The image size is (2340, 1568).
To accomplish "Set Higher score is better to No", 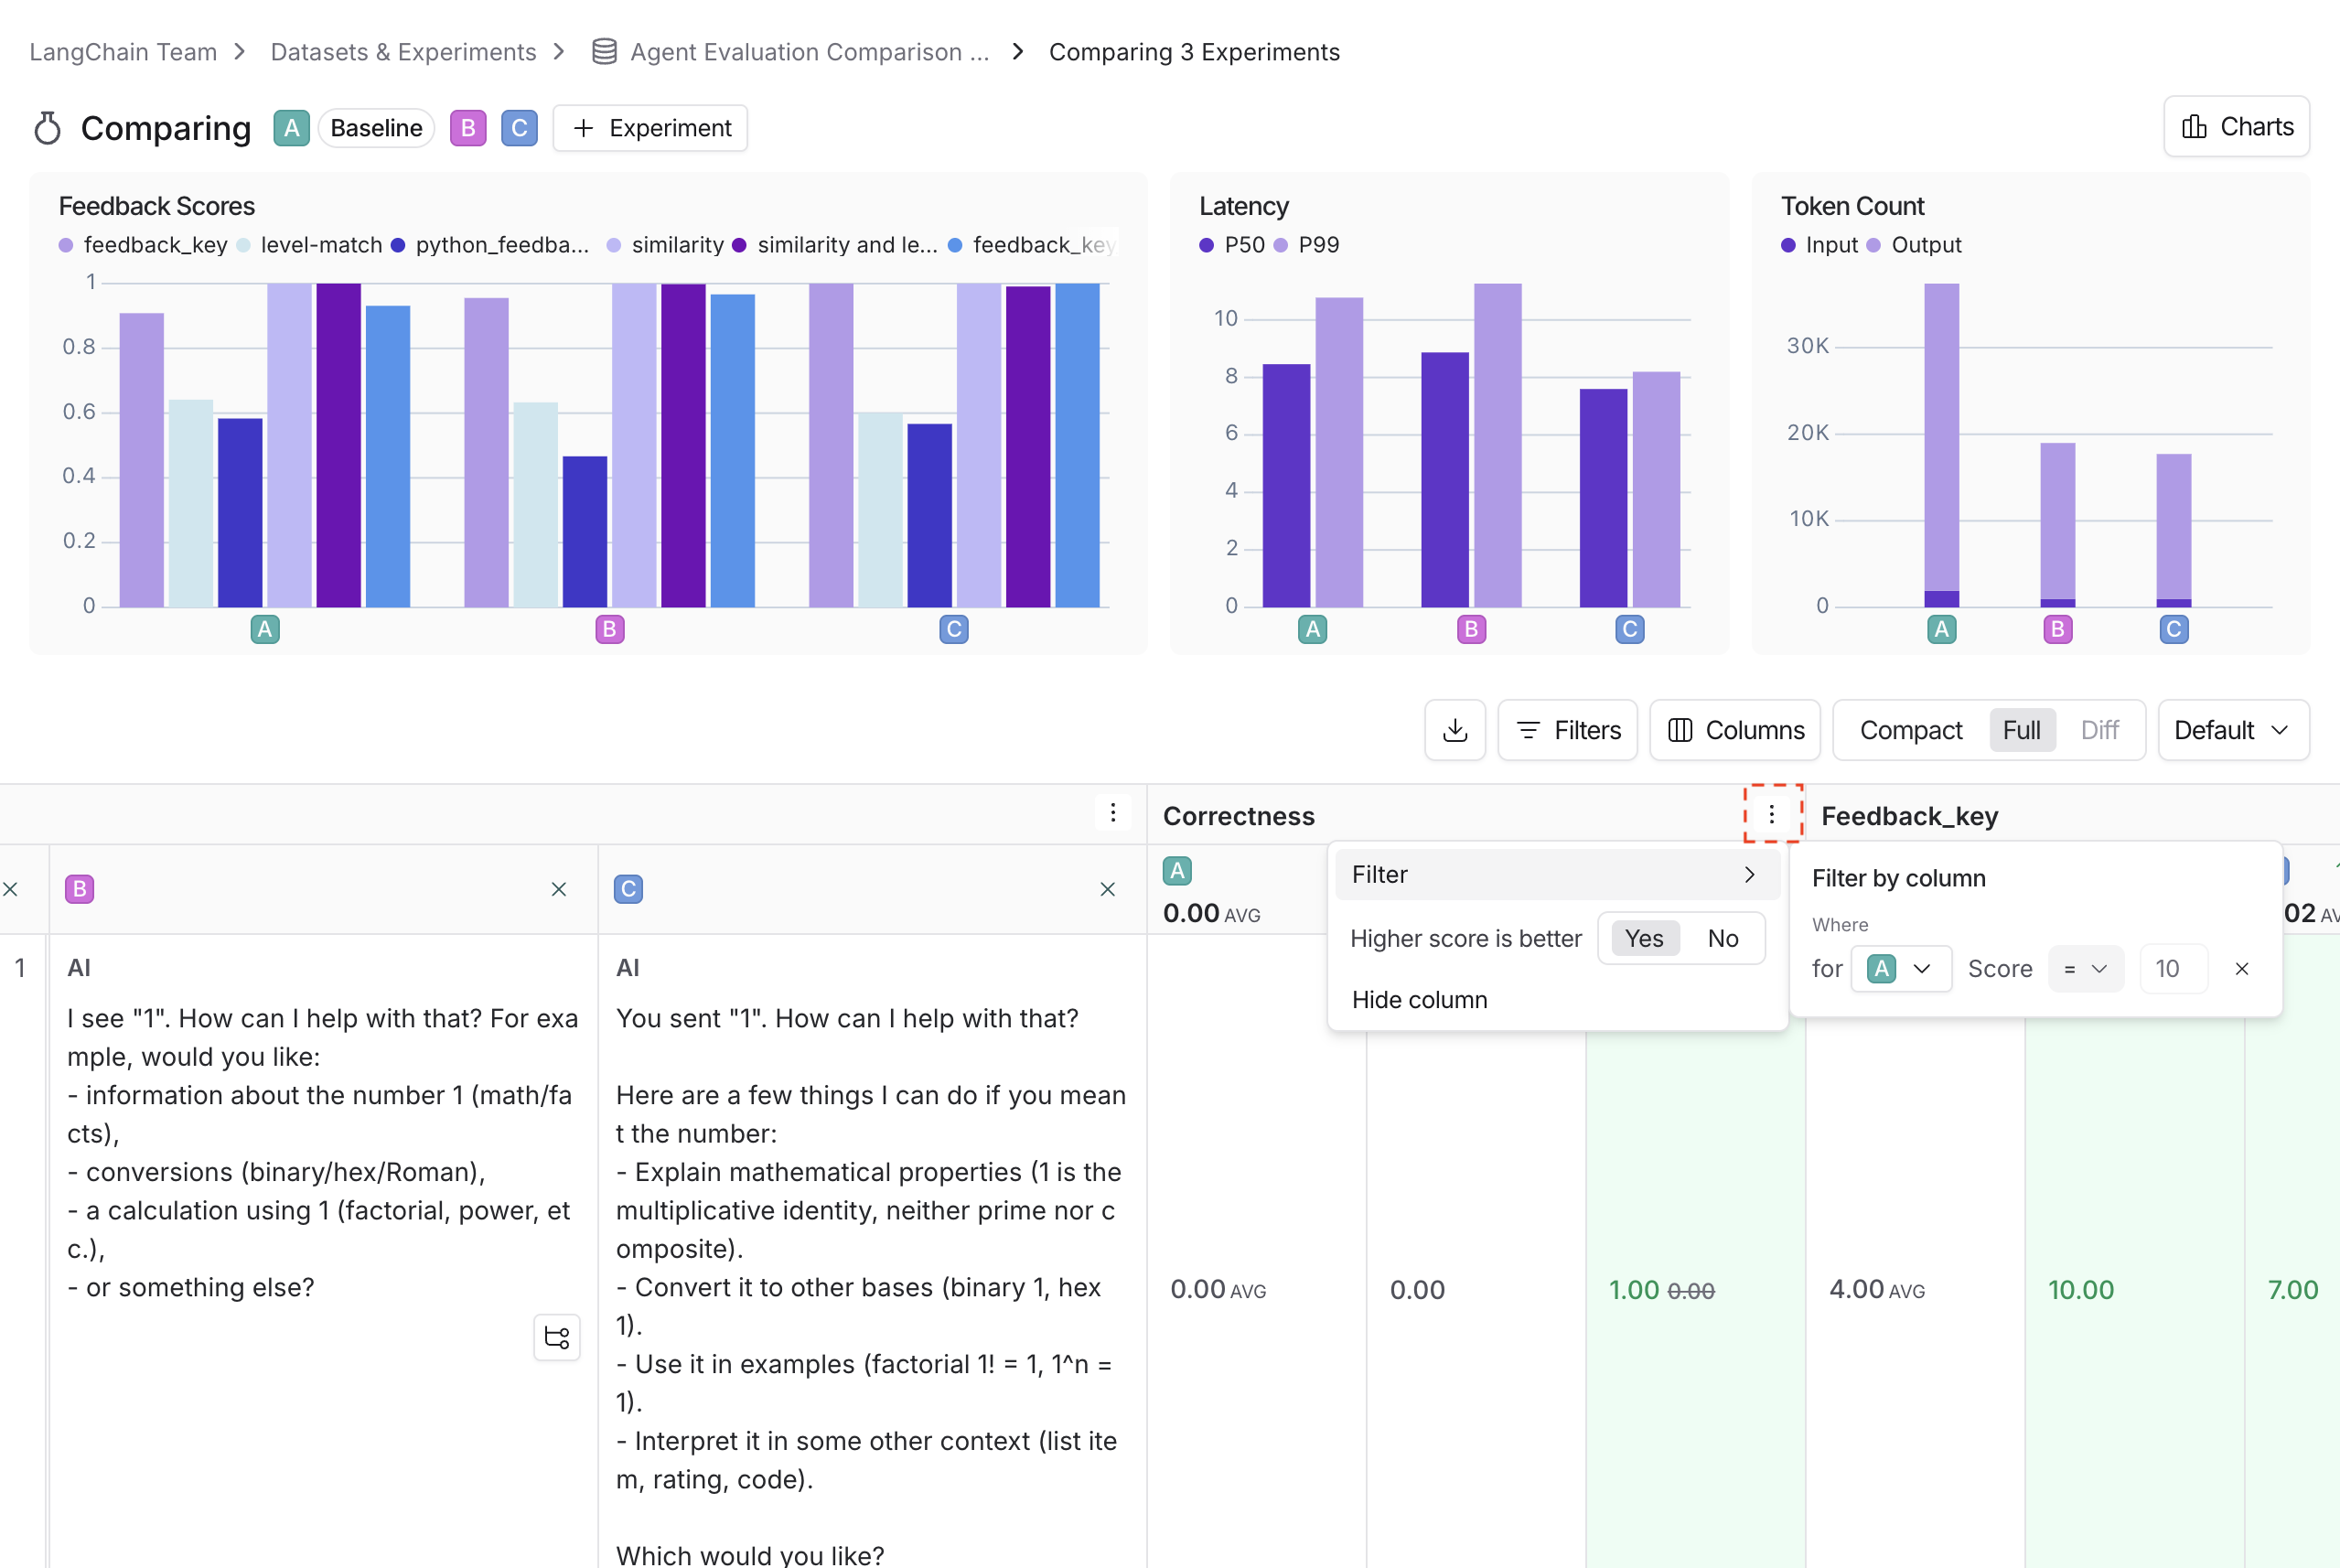I will tap(1722, 938).
